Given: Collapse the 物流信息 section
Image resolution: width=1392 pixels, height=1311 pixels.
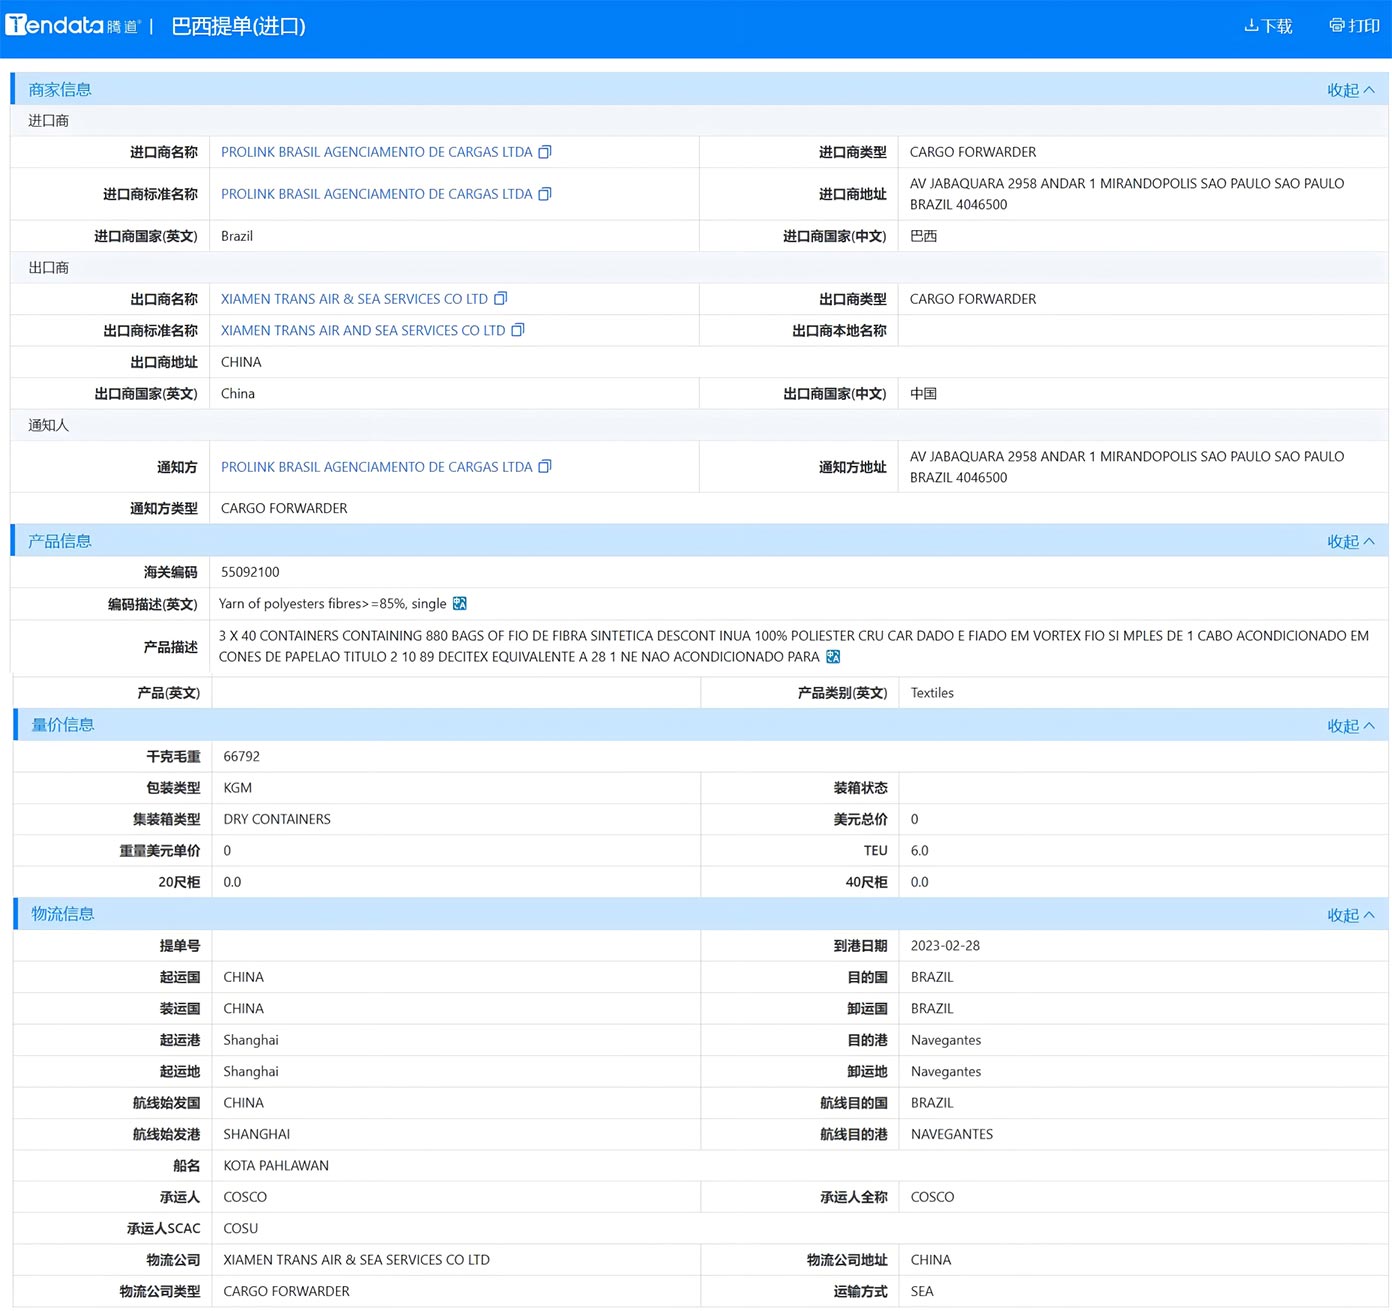Looking at the screenshot, I should (x=1351, y=915).
